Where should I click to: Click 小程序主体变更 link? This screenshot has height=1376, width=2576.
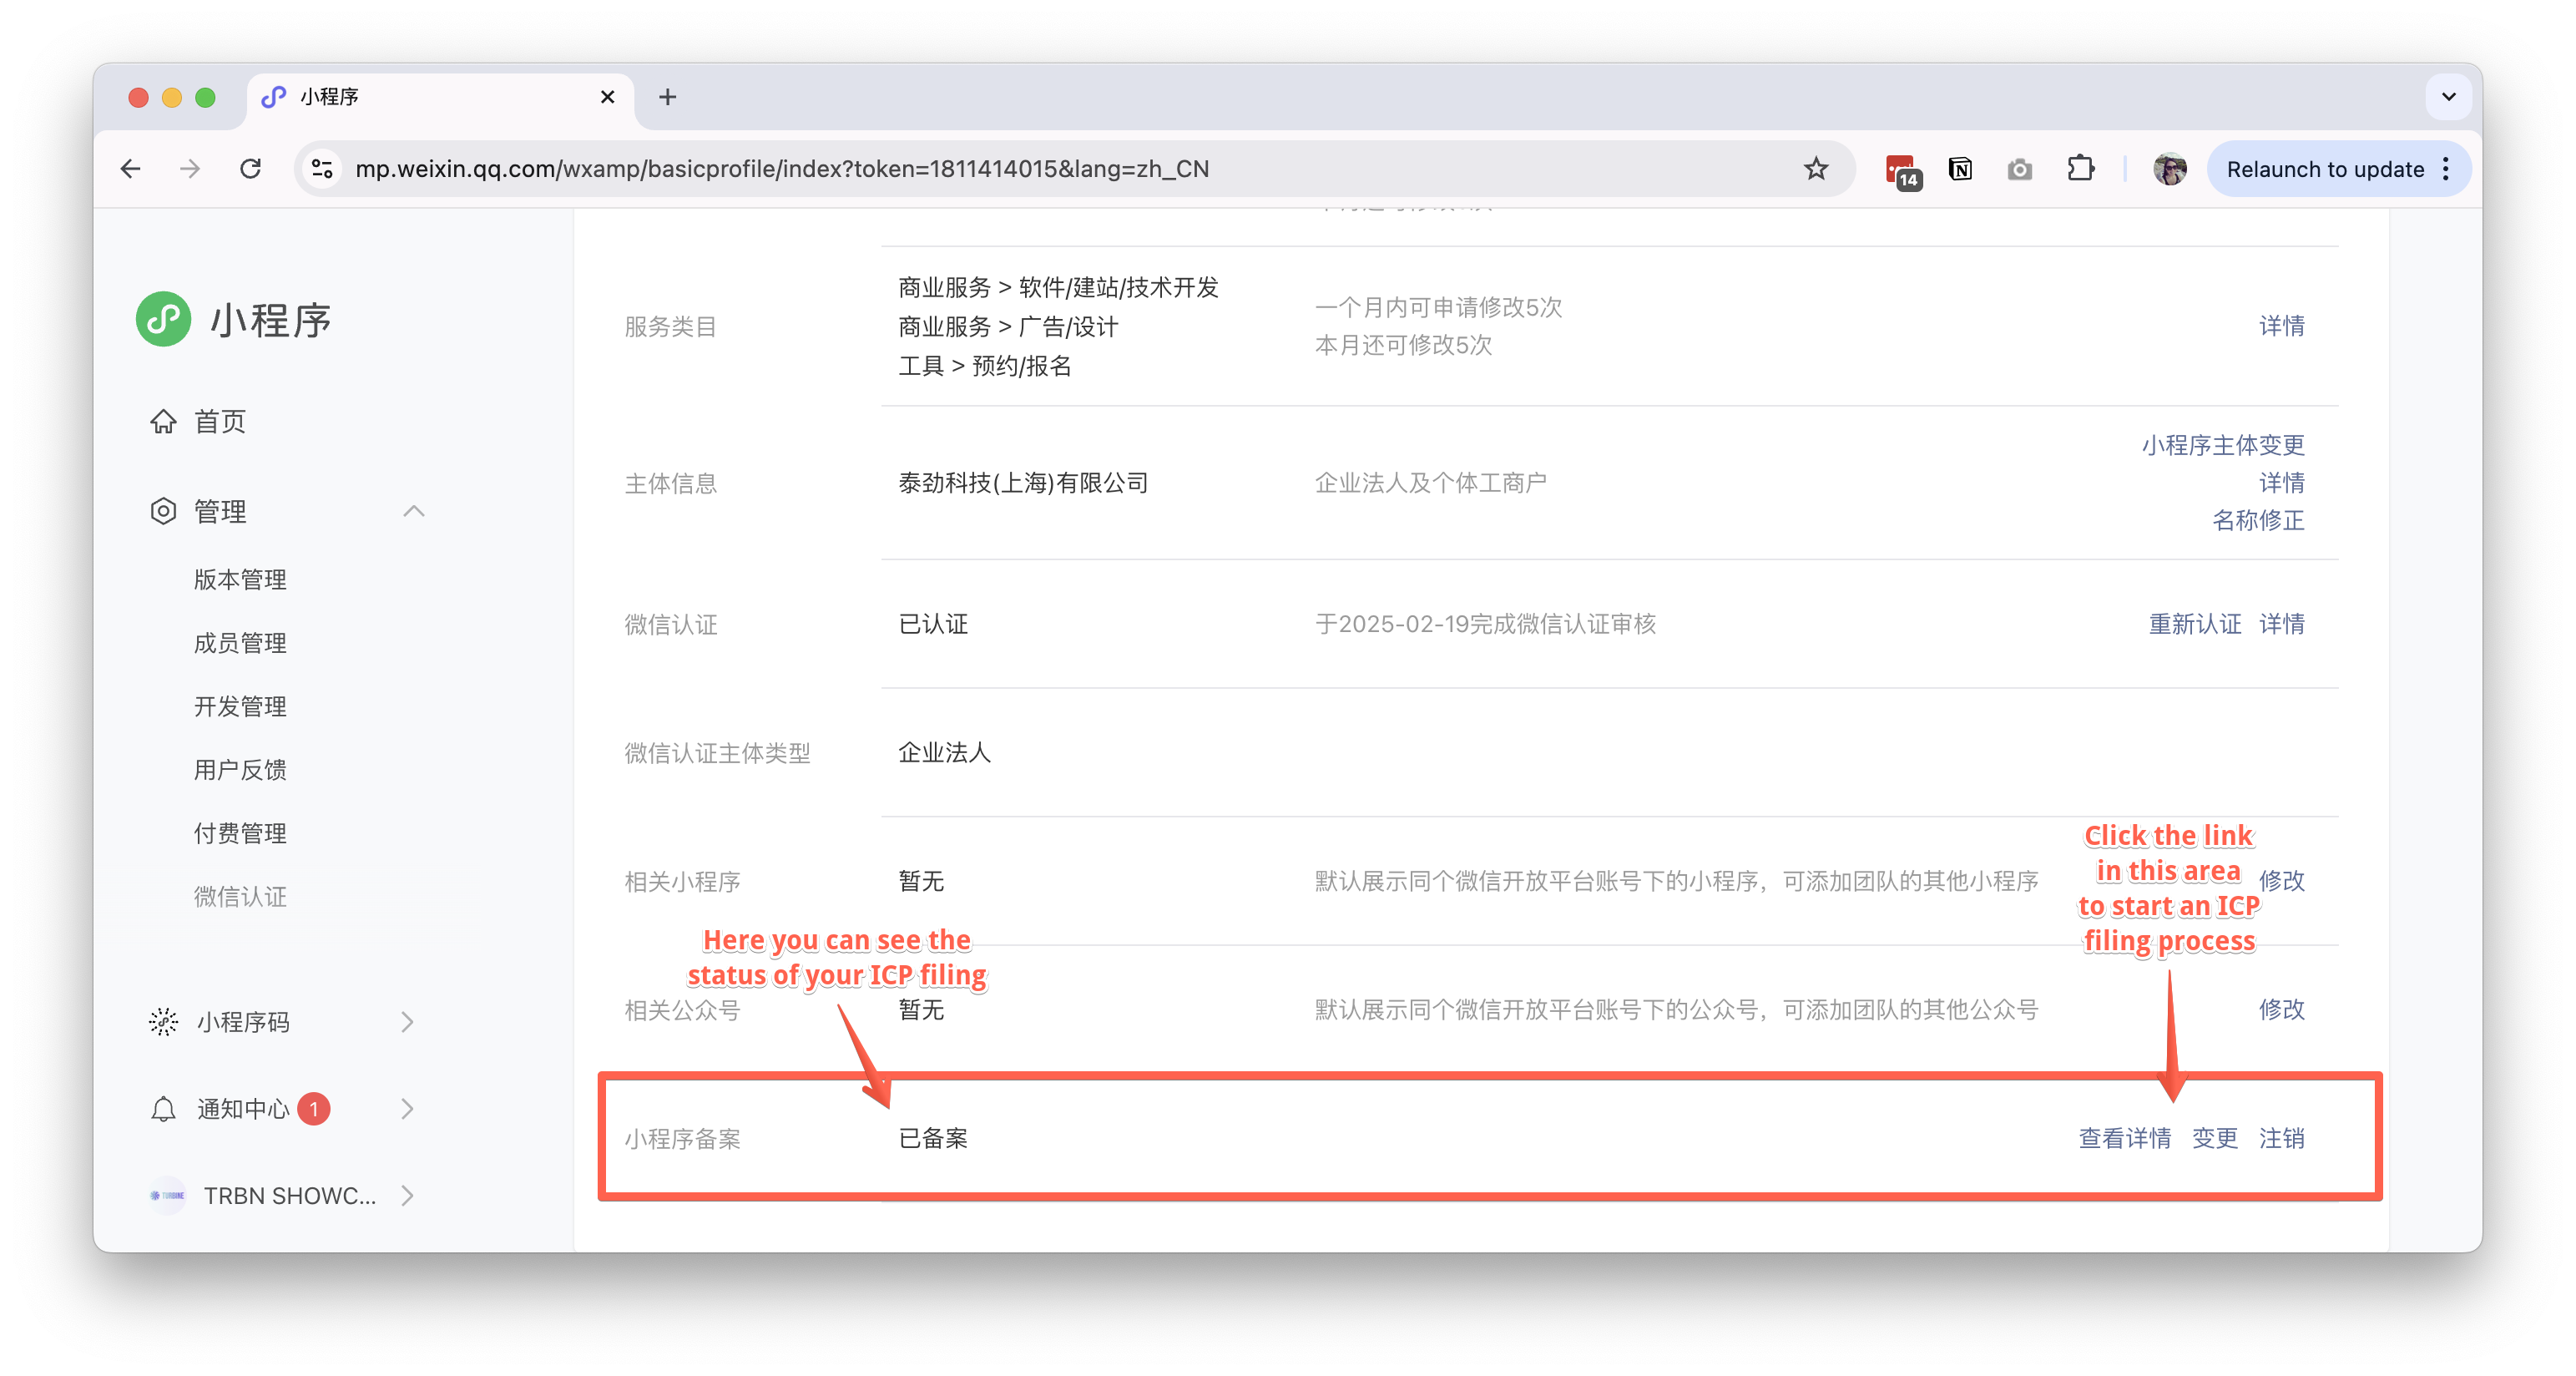coord(2222,445)
